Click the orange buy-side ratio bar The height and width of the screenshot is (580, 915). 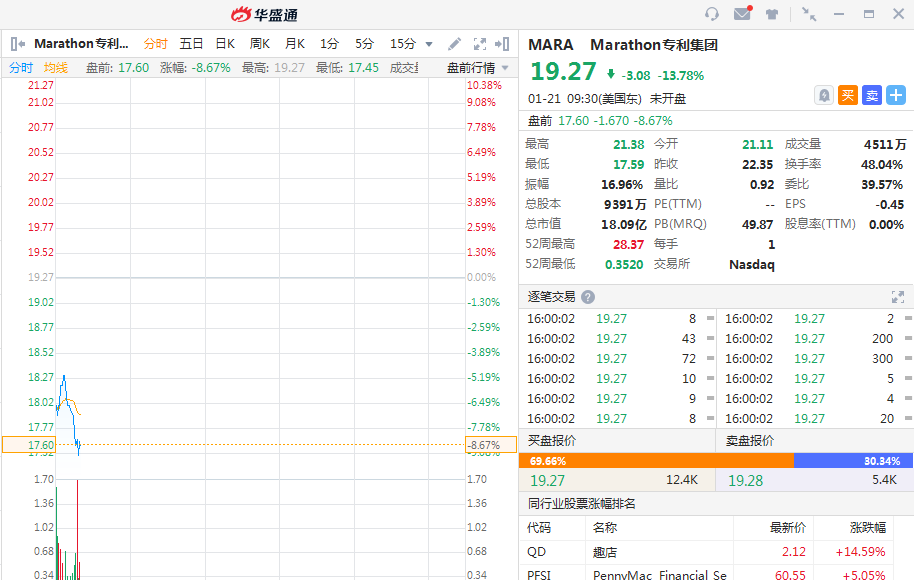point(655,461)
